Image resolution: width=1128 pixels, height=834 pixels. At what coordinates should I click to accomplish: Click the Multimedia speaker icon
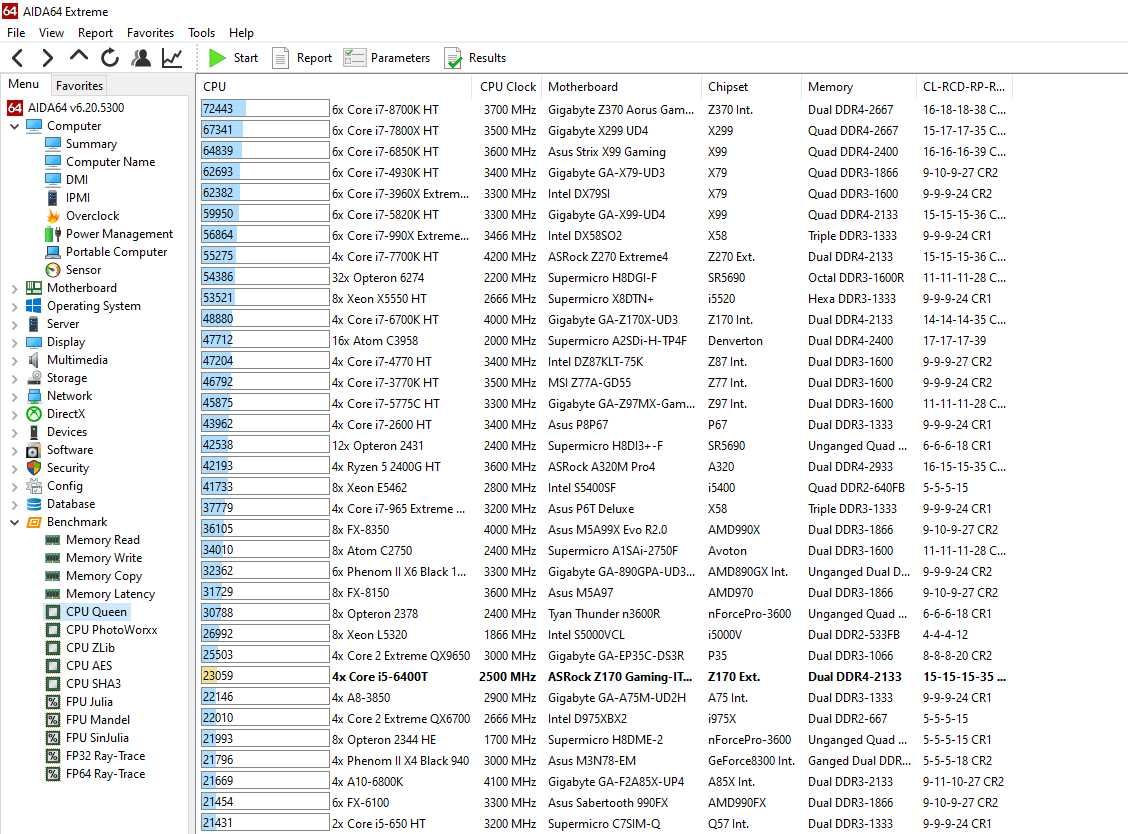(34, 360)
